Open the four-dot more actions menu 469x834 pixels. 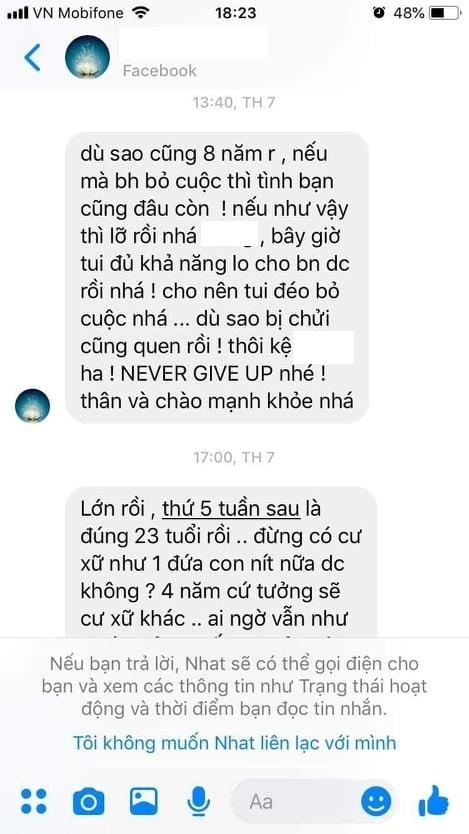click(34, 802)
